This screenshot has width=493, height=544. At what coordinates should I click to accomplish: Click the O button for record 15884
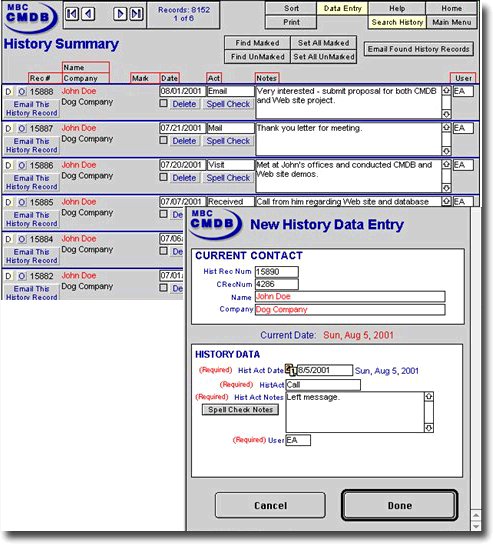(22, 239)
